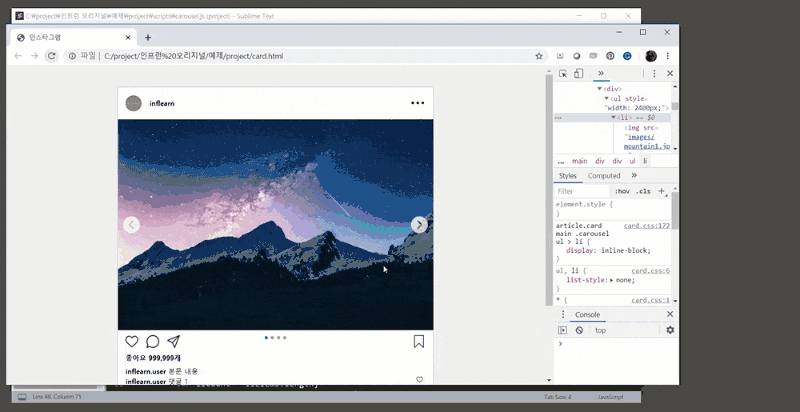
Task: Click JavaScript syntax in Sublime Text status bar
Action: click(610, 397)
